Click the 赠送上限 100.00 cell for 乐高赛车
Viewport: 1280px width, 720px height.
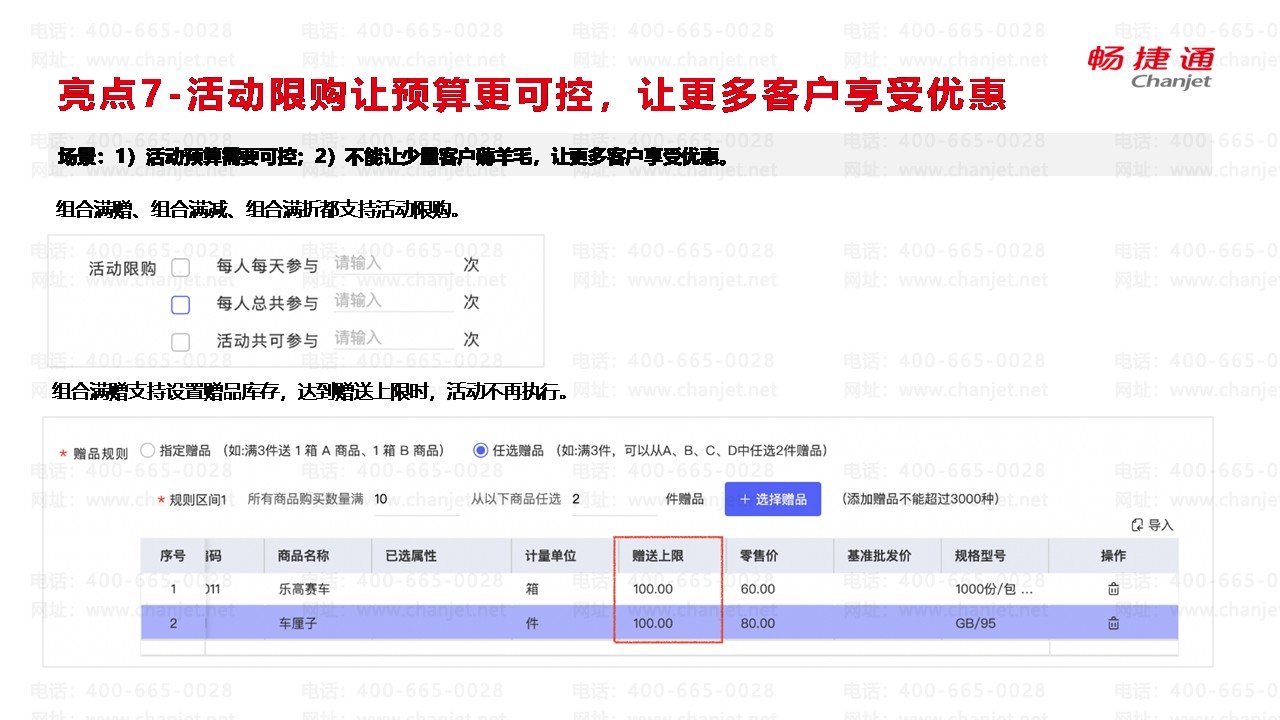pos(653,589)
